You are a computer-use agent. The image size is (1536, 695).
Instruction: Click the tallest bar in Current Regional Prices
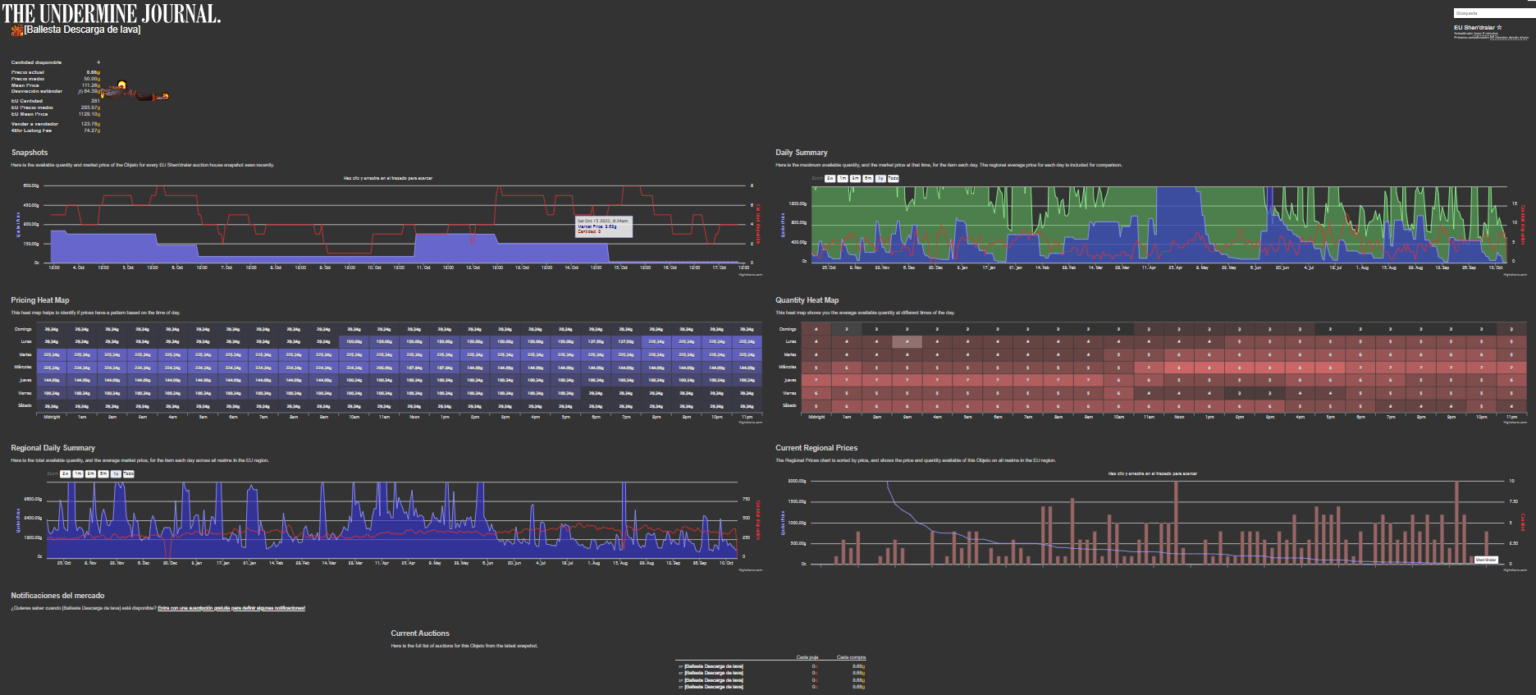tap(1176, 522)
